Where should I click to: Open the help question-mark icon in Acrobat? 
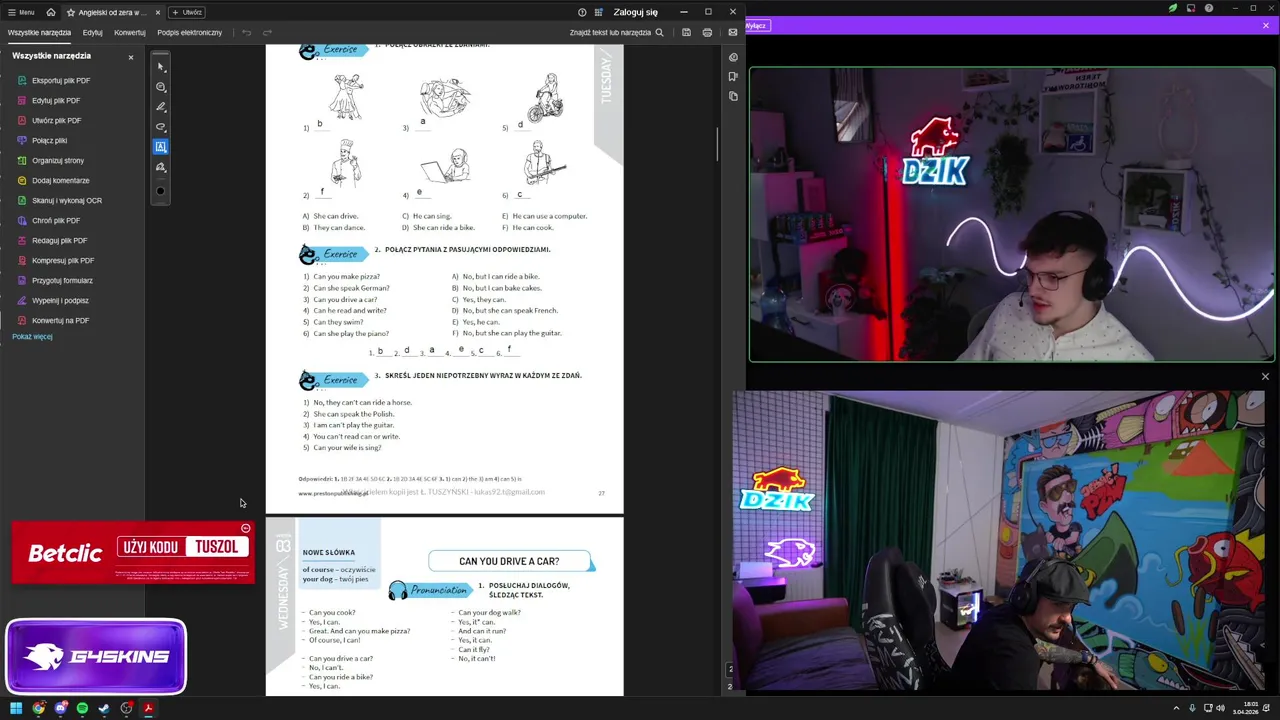[582, 12]
